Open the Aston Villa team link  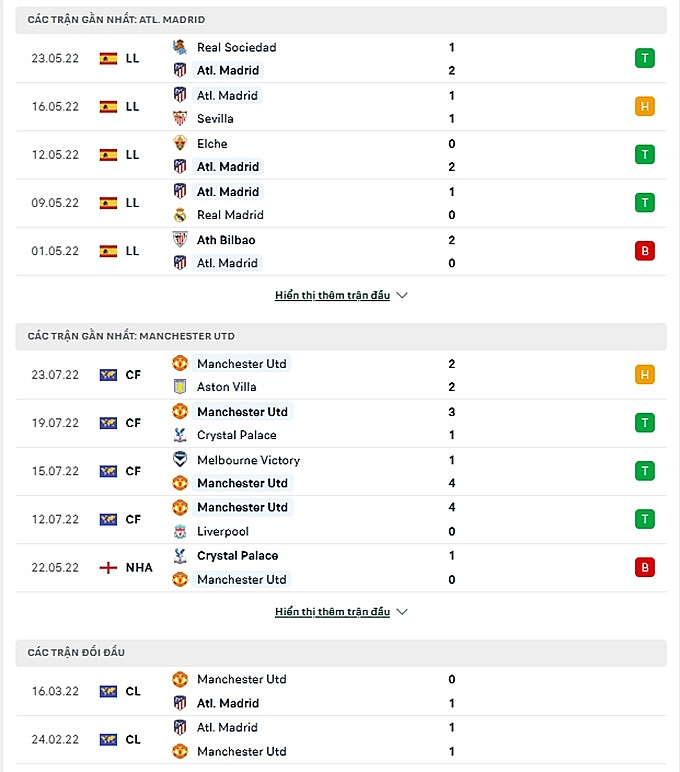(x=227, y=386)
